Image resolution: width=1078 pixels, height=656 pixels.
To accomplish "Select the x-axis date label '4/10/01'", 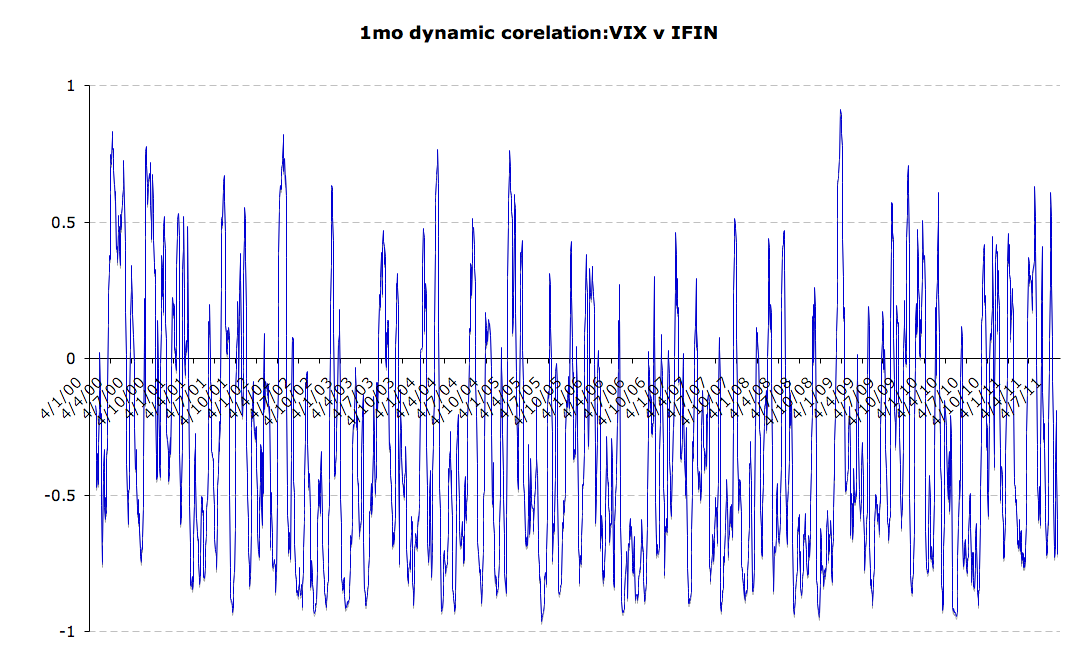I will pyautogui.click(x=205, y=400).
